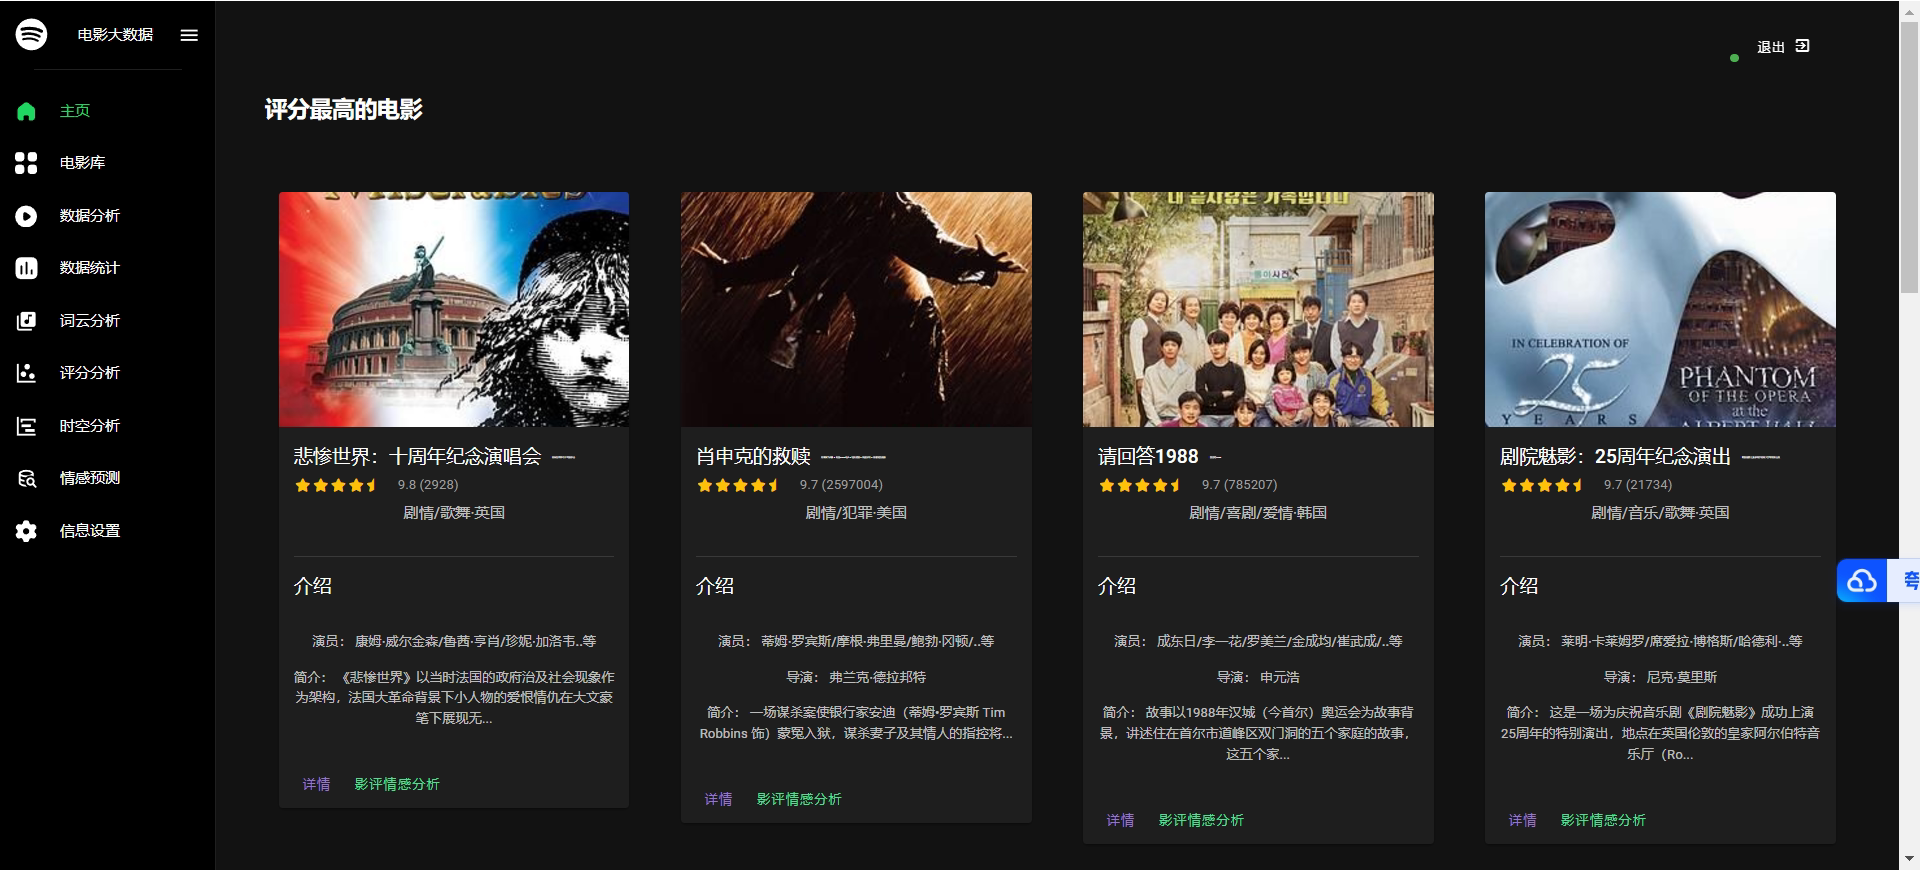The height and width of the screenshot is (870, 1920).
Task: Click the cast line starting 蒂姆·罗宾斯
Action: point(856,641)
